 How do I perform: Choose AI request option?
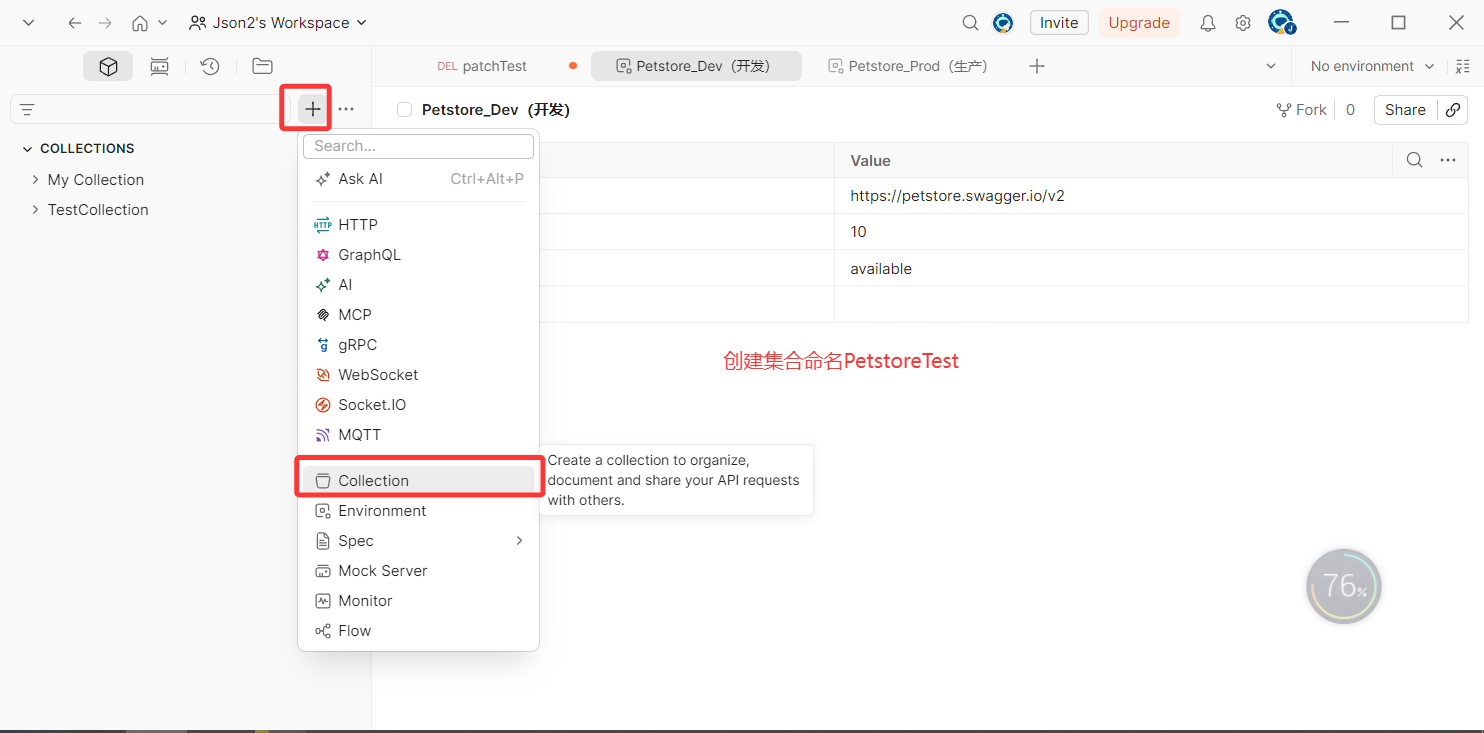pos(418,285)
